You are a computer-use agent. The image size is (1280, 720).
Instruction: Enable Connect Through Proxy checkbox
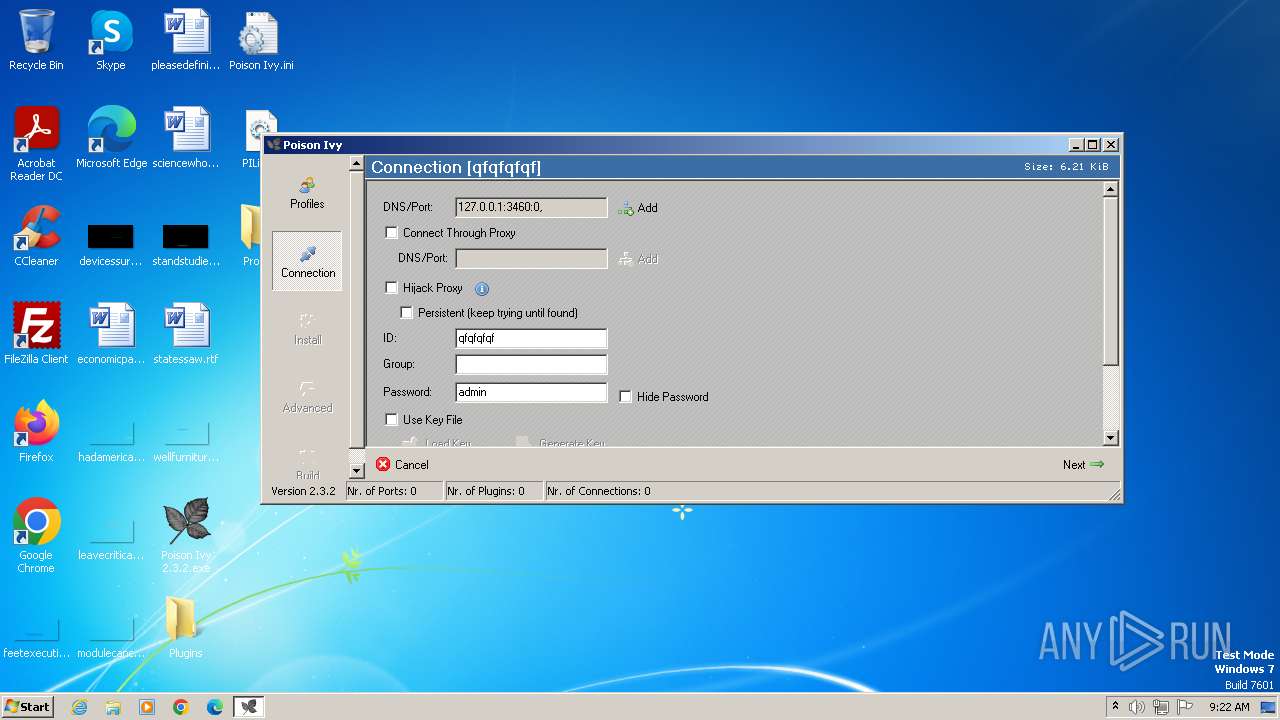391,233
